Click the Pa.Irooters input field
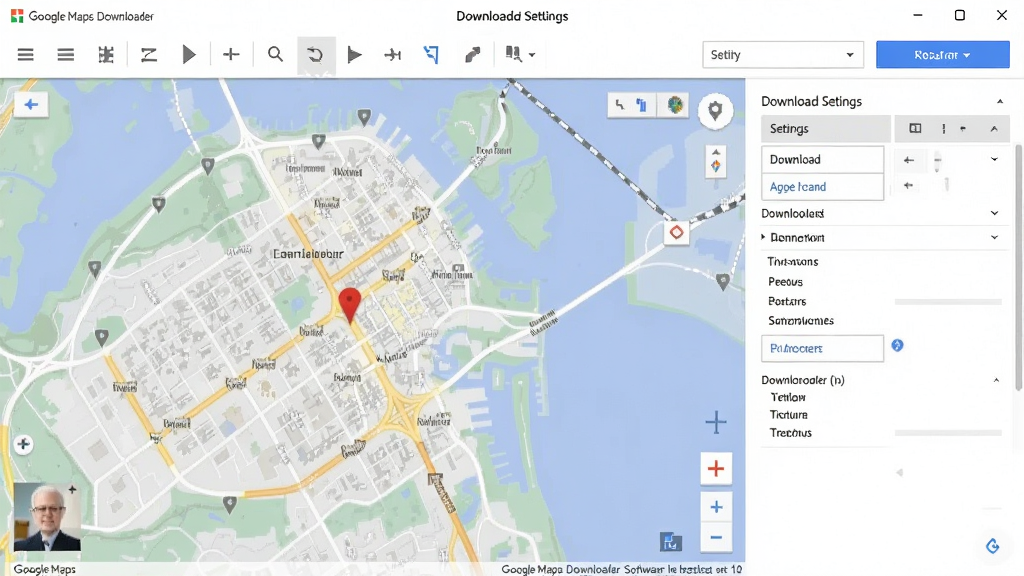 pyautogui.click(x=822, y=348)
